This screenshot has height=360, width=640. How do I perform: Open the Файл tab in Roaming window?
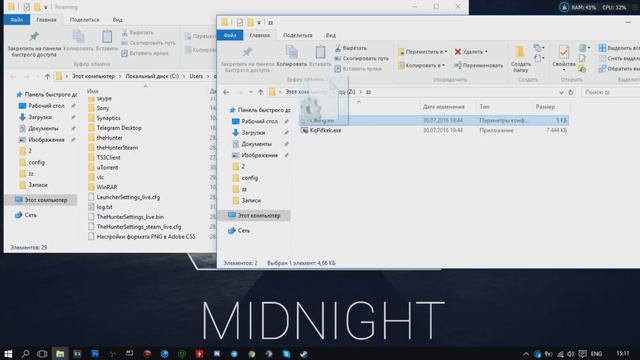17,20
